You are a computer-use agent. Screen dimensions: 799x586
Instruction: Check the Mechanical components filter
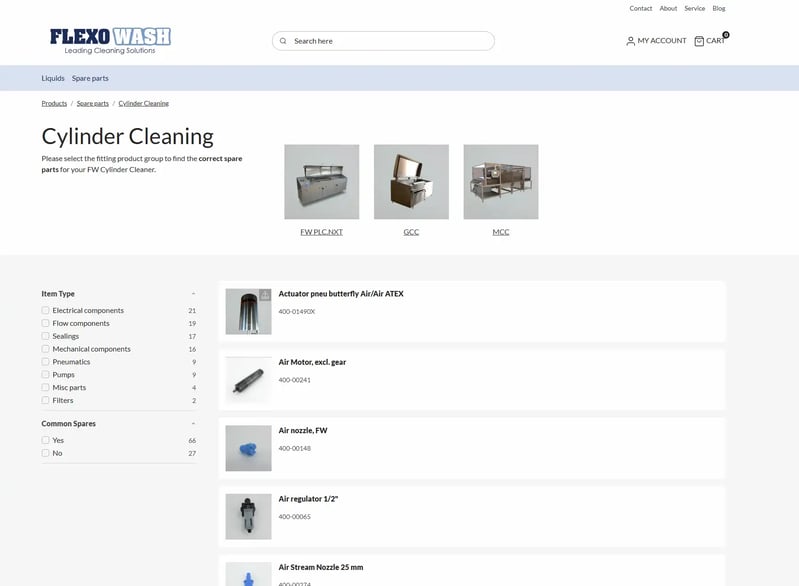[x=45, y=349]
